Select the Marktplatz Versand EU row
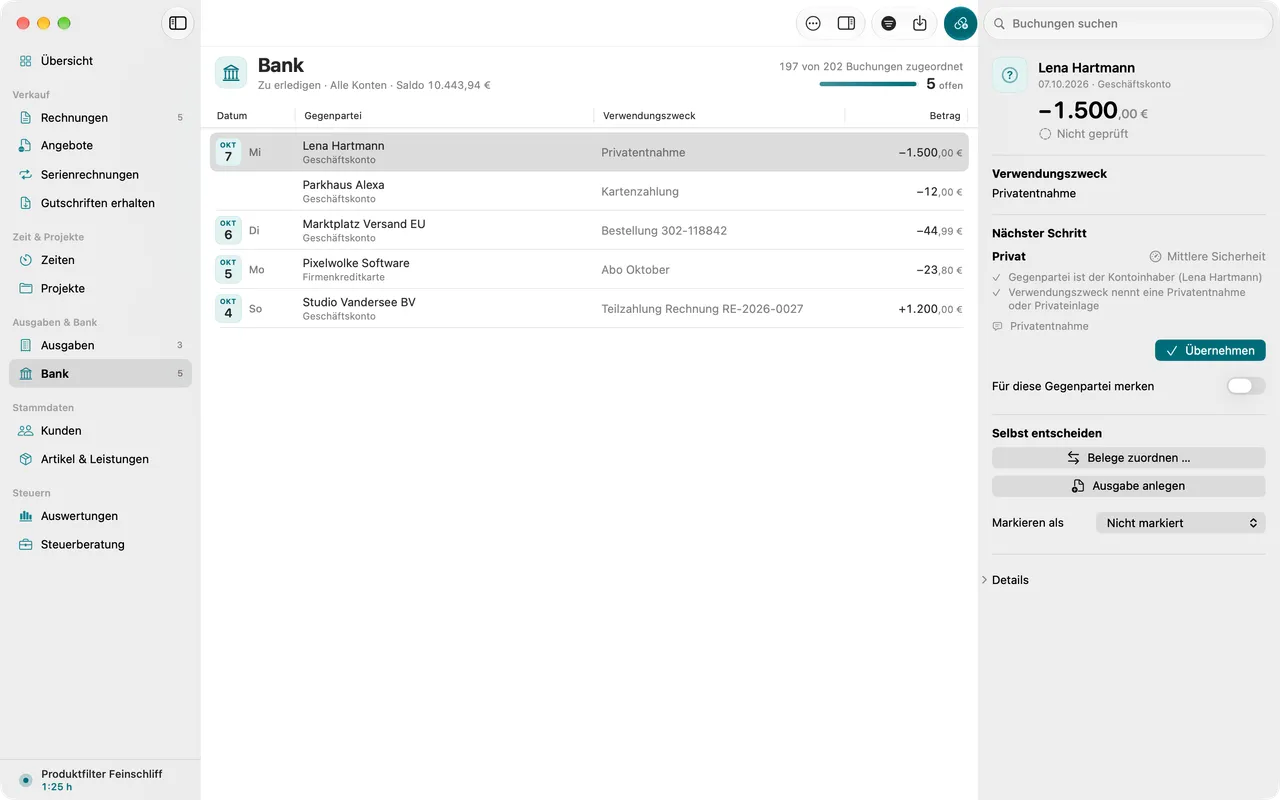1280x800 pixels. (x=589, y=230)
